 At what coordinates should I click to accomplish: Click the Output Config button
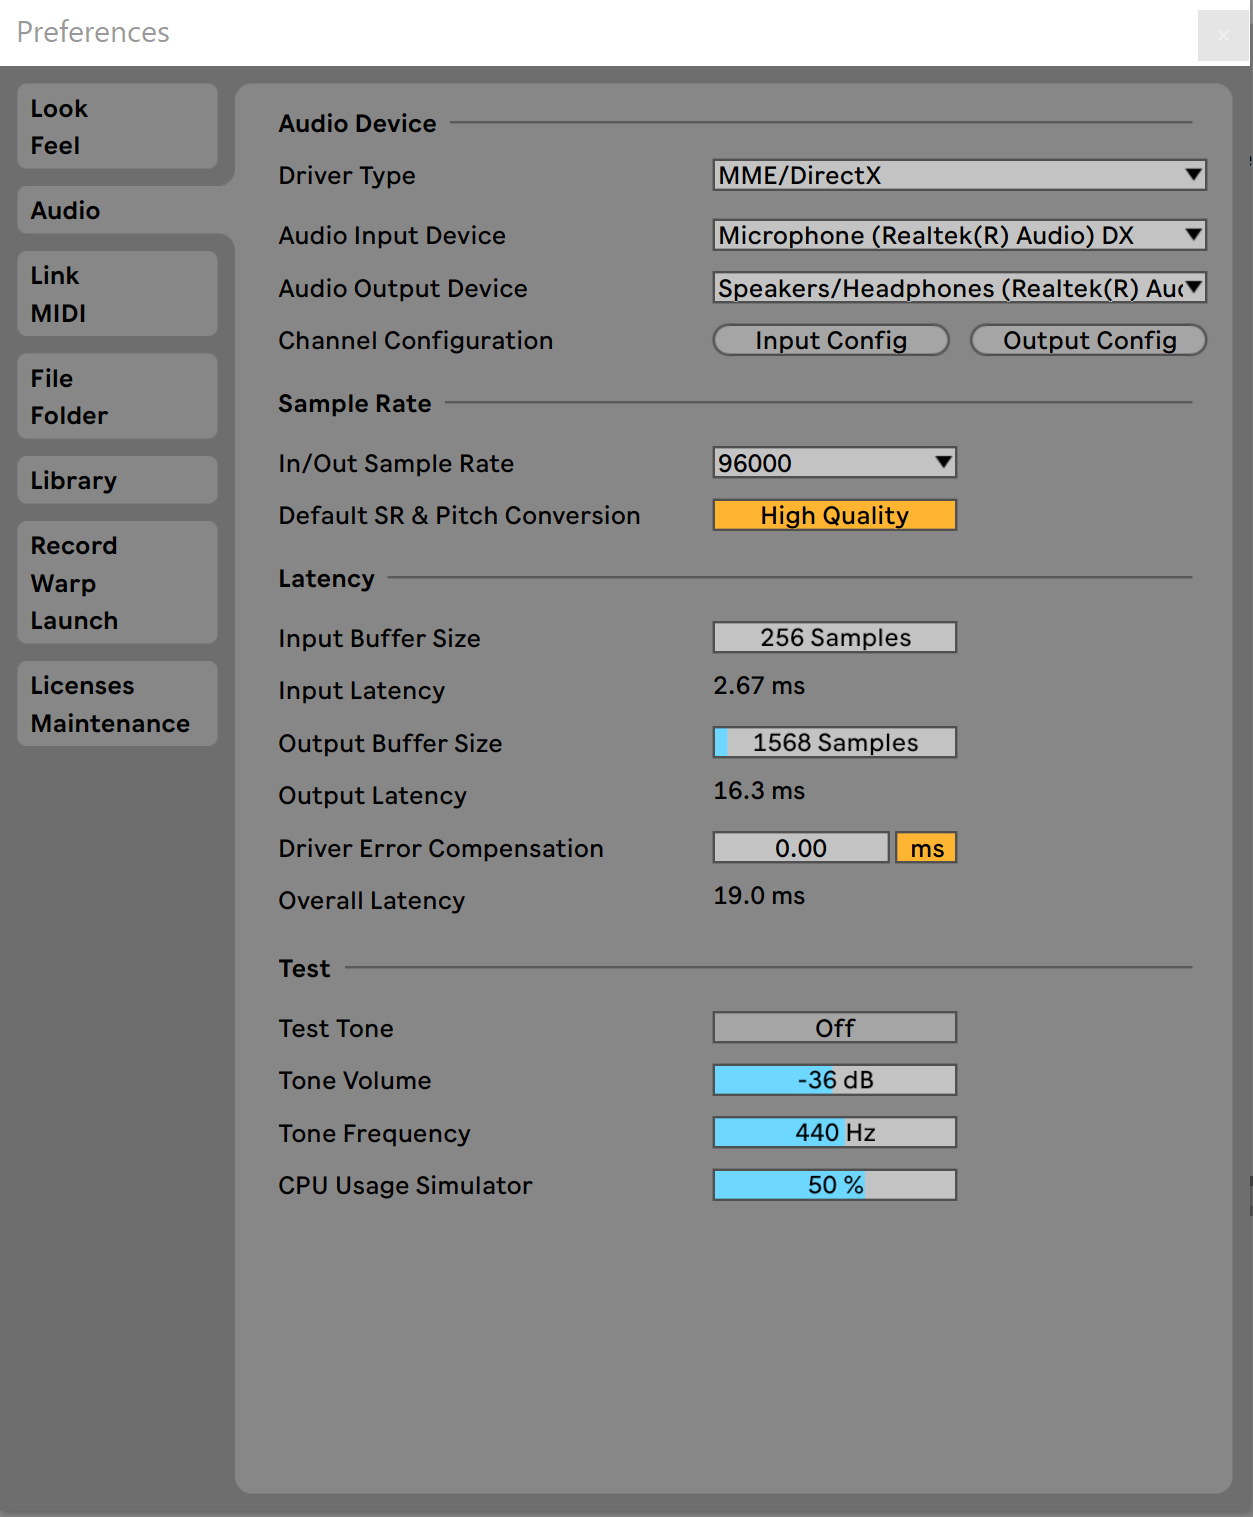click(1088, 340)
